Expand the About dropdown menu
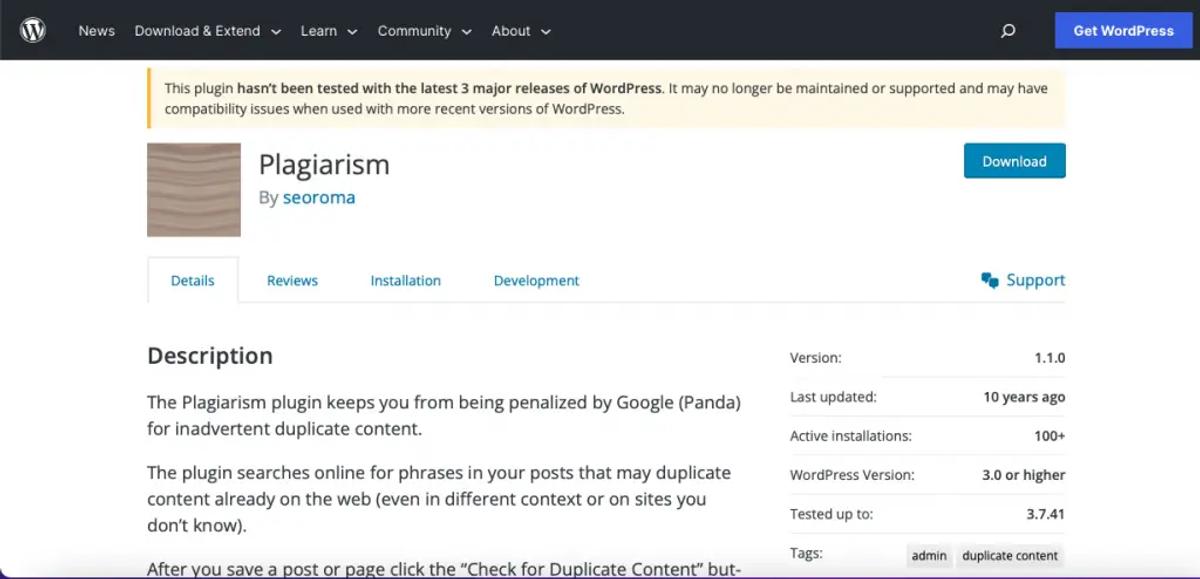Viewport: 1200px width, 579px height. point(521,31)
